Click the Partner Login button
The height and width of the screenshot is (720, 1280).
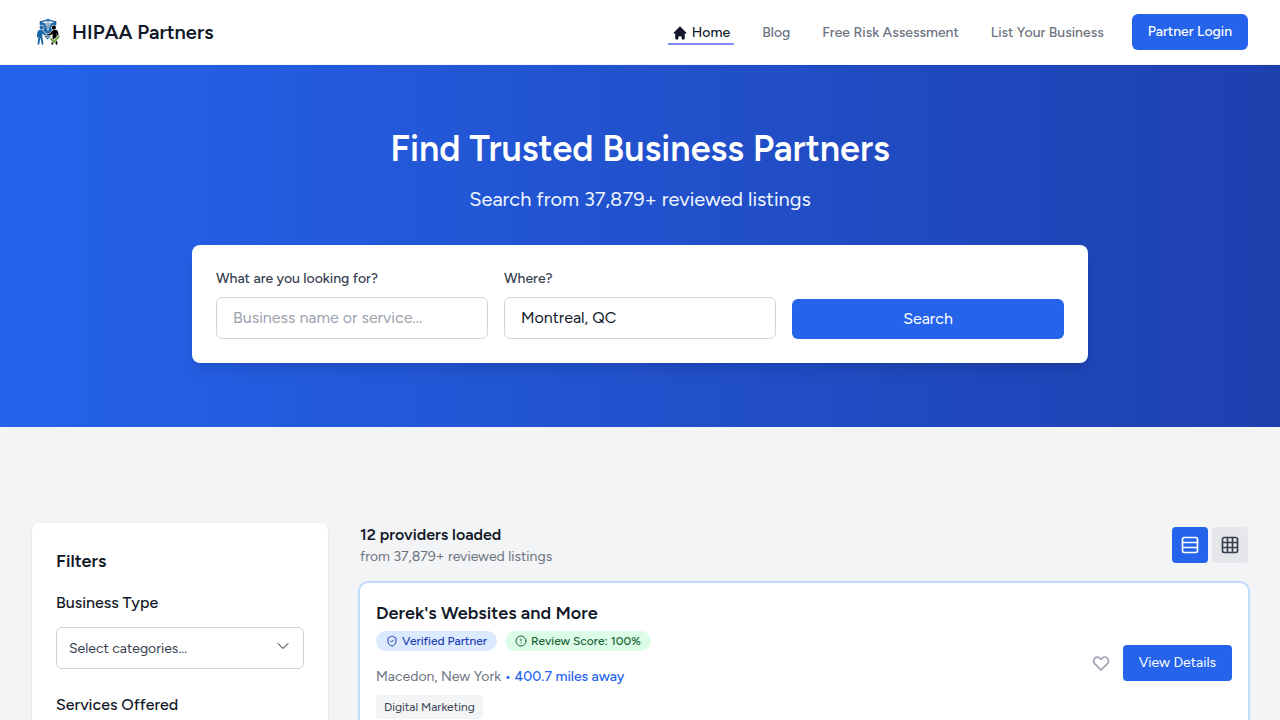tap(1190, 32)
